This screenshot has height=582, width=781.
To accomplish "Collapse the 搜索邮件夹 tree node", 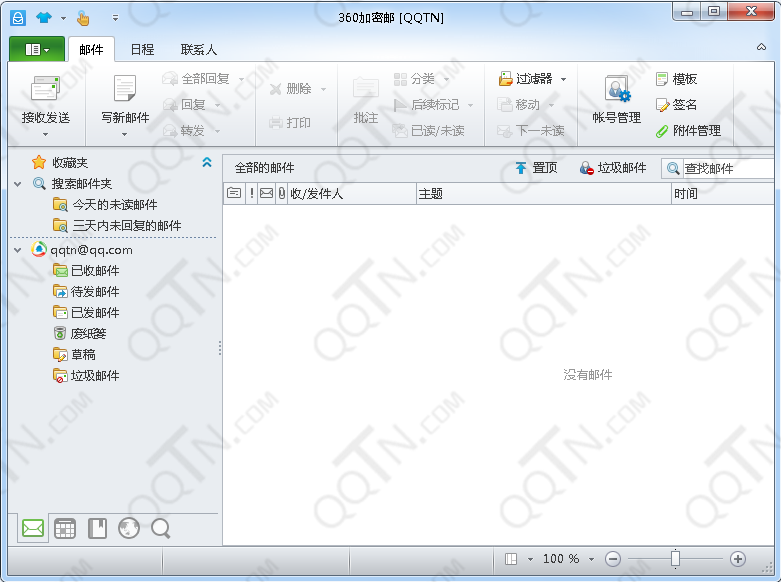I will (x=18, y=184).
